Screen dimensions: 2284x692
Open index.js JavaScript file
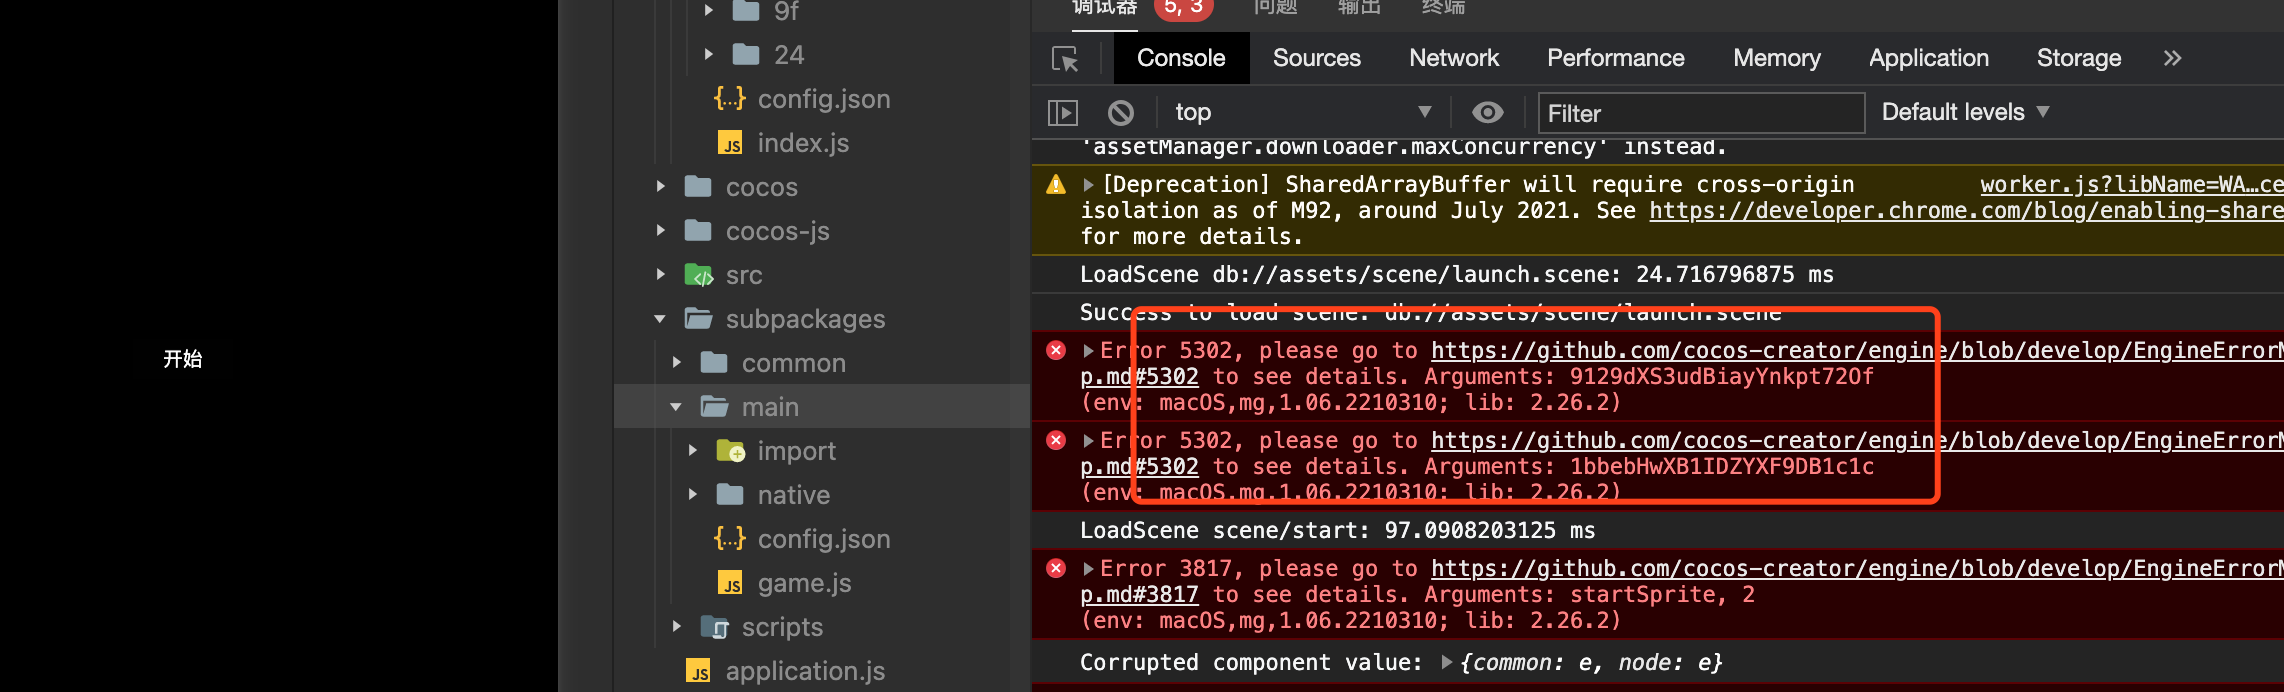pos(802,143)
